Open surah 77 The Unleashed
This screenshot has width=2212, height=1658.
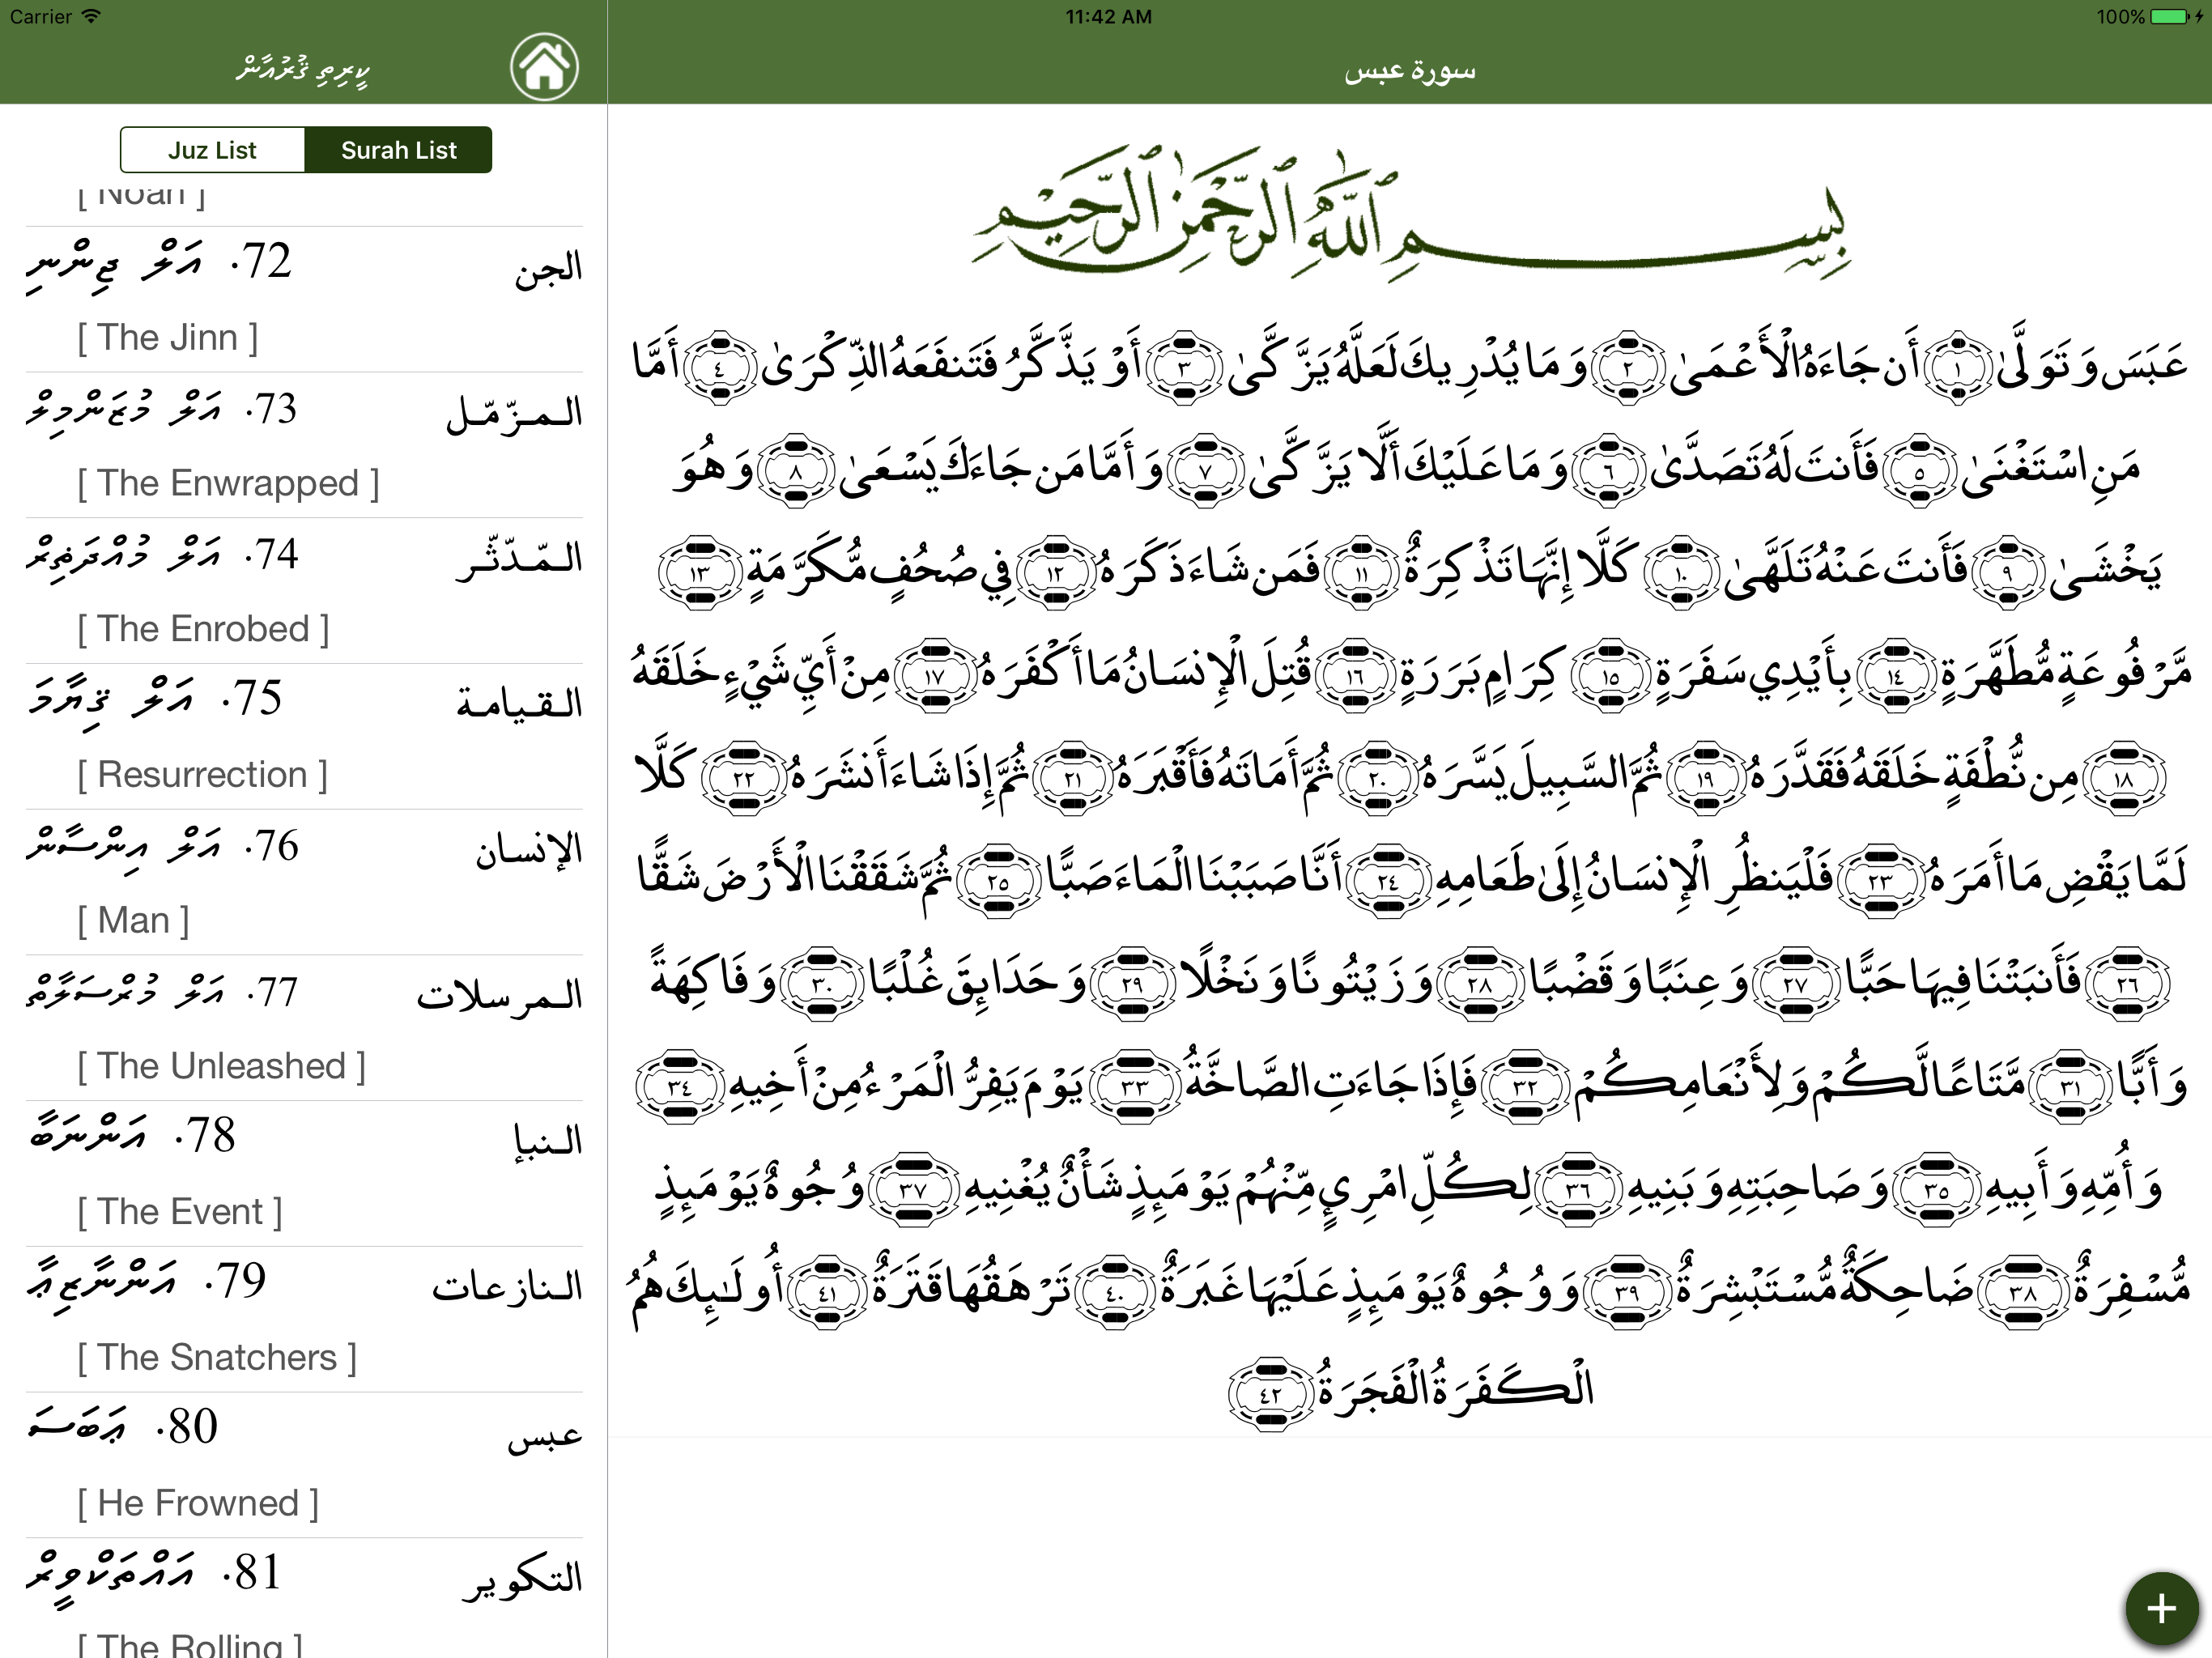[304, 1028]
